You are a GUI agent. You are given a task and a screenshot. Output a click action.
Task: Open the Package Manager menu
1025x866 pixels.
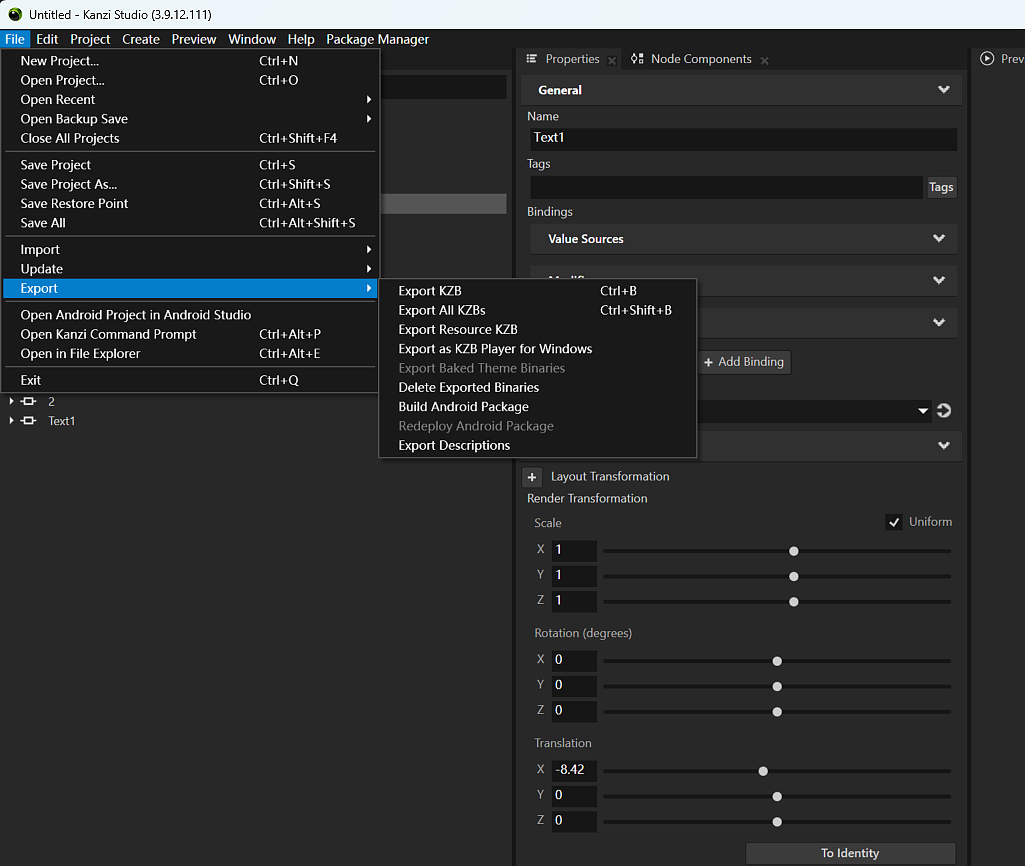[x=377, y=39]
